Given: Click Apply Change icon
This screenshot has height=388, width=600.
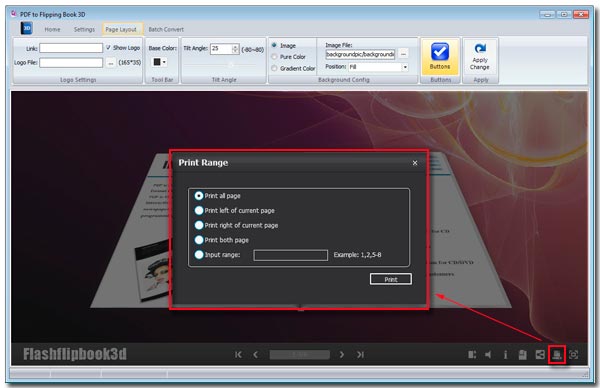Looking at the screenshot, I should point(480,56).
